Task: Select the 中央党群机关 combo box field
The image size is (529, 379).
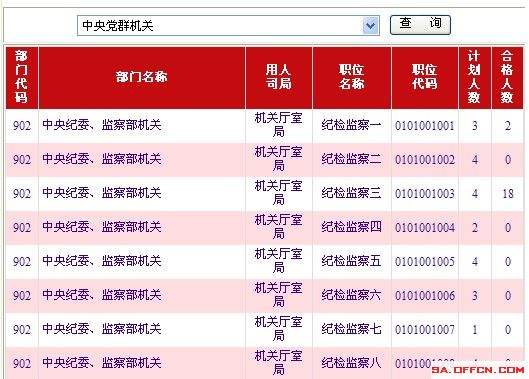Action: [x=228, y=26]
